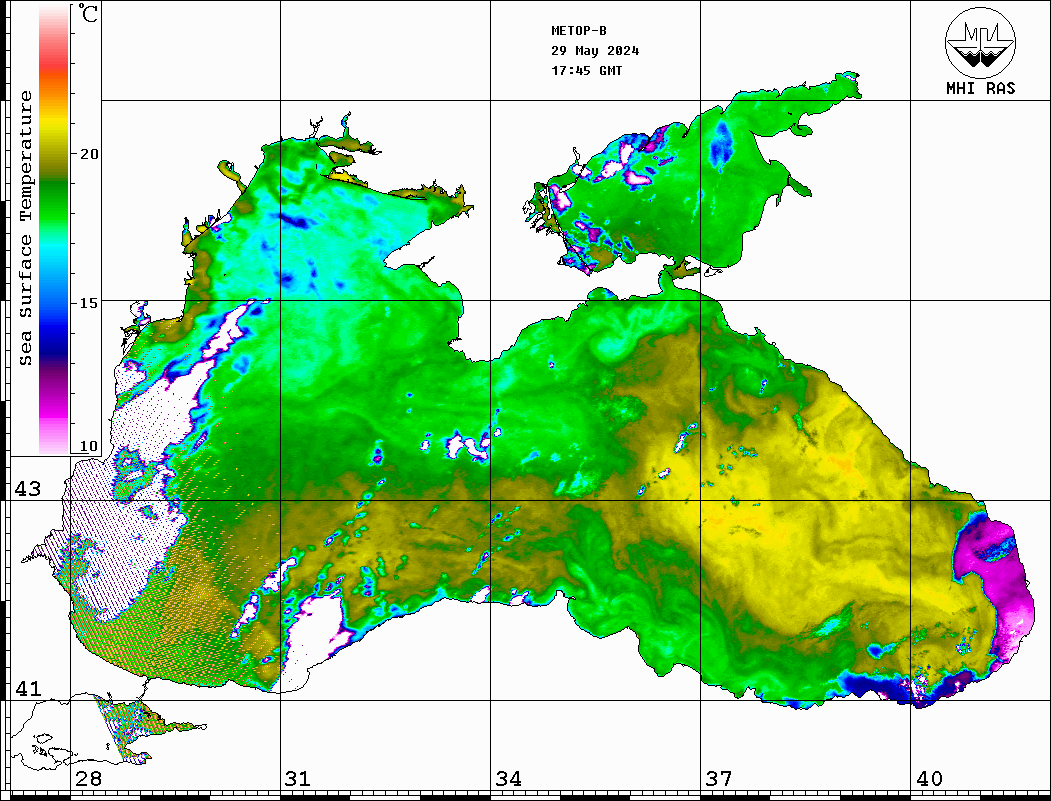Click the Sea Surface Temperature vertical title
This screenshot has width=1051, height=801.
tap(25, 229)
